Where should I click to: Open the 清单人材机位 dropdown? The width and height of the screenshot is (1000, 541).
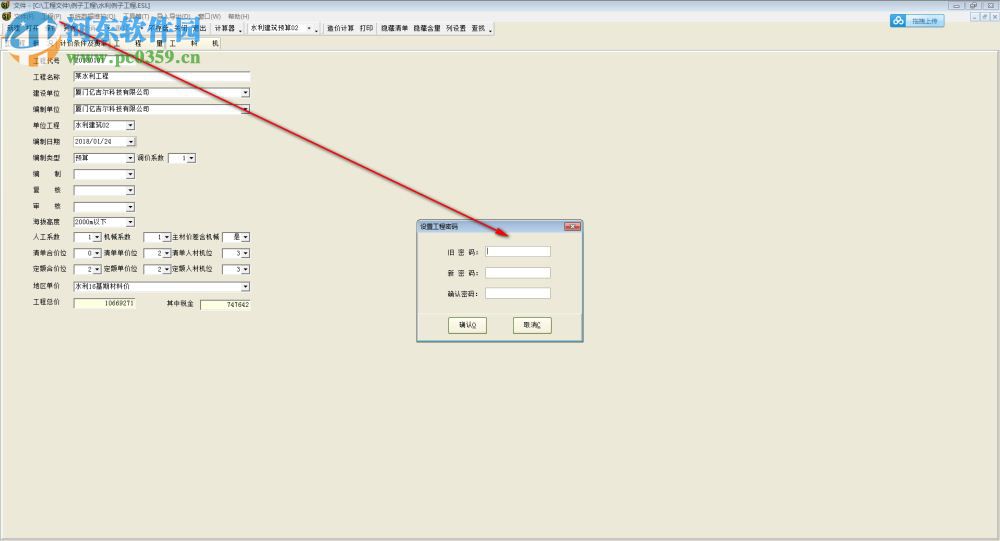tap(246, 253)
